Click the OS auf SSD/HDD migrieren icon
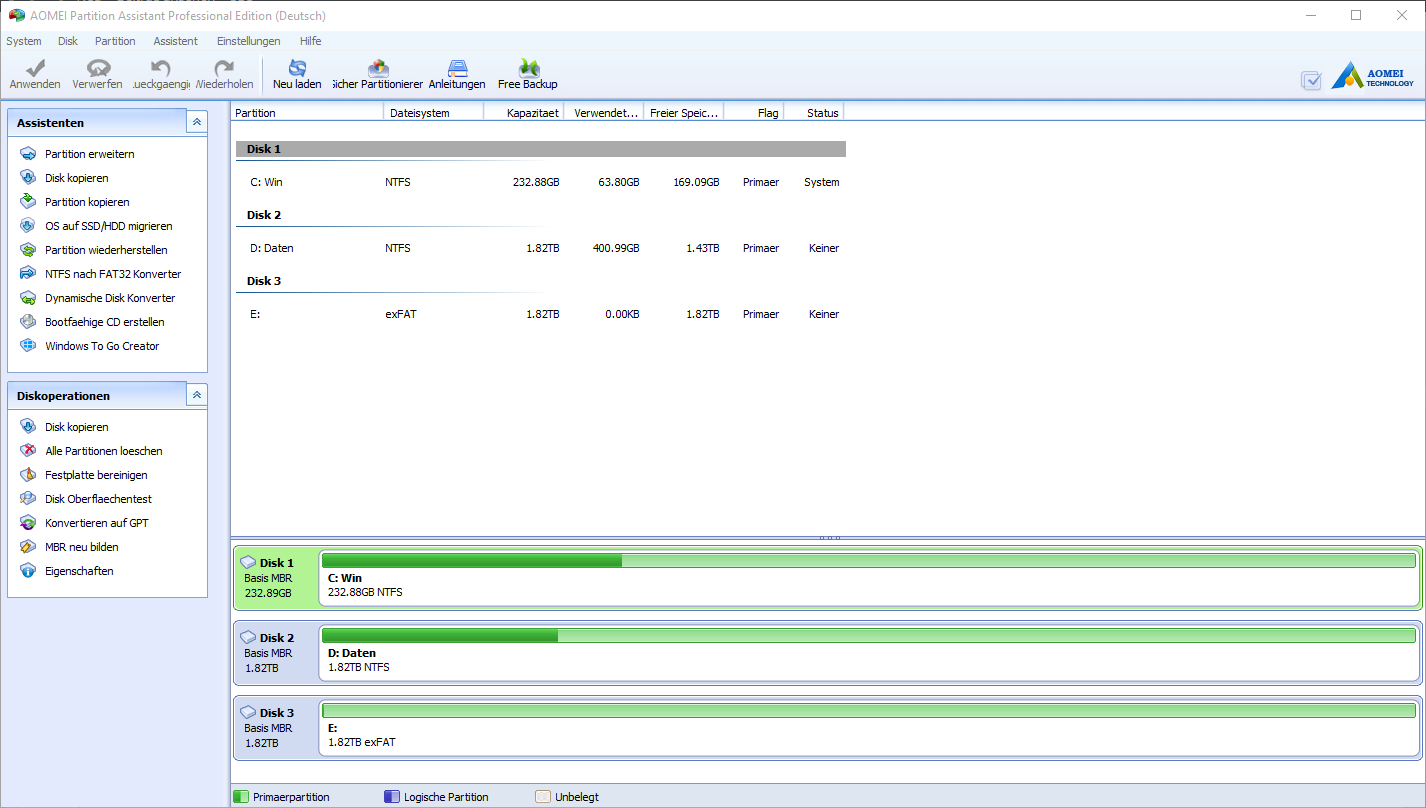 coord(28,226)
